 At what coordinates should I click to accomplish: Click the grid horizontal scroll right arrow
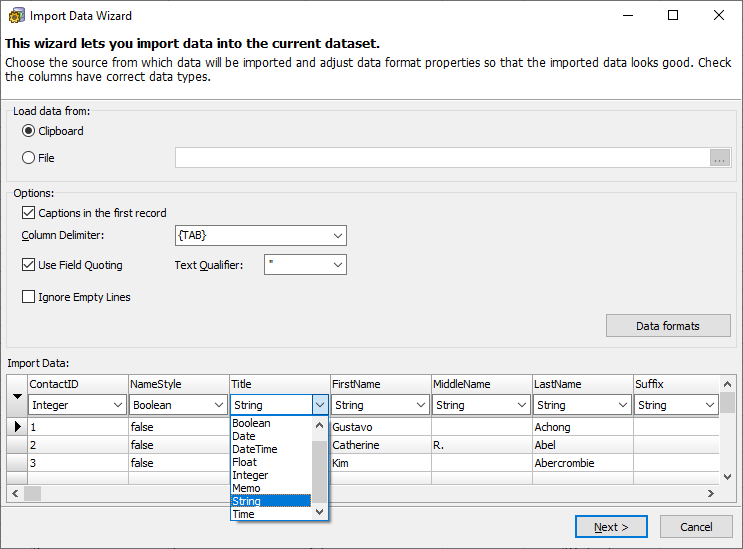pyautogui.click(x=710, y=494)
